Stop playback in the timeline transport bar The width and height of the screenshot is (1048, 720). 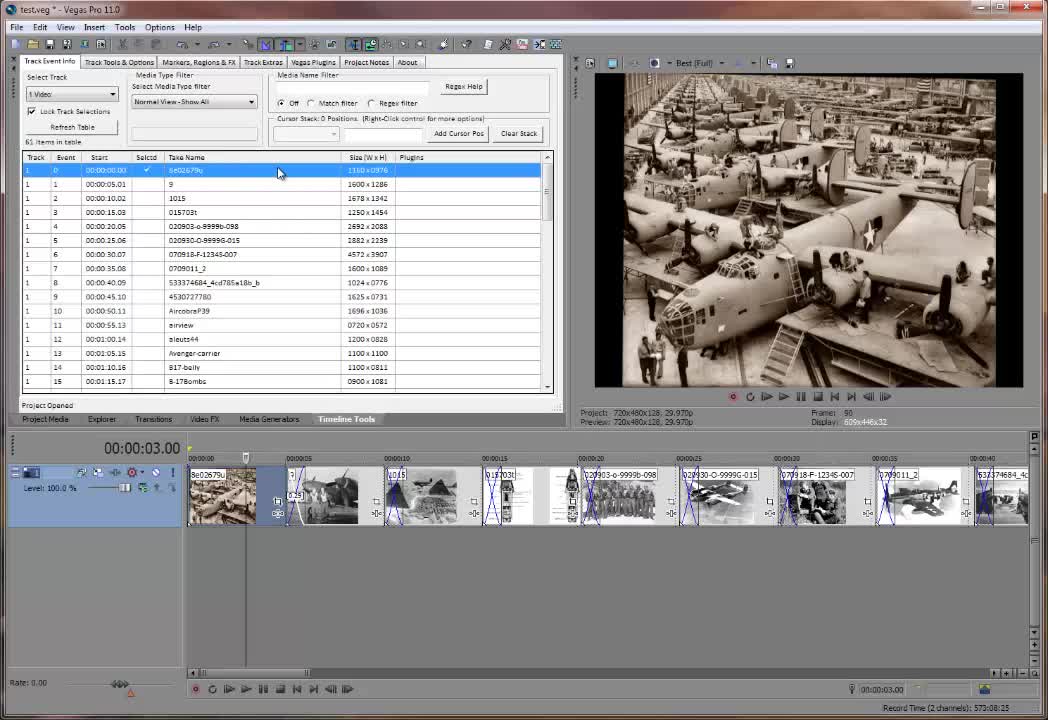click(x=281, y=689)
